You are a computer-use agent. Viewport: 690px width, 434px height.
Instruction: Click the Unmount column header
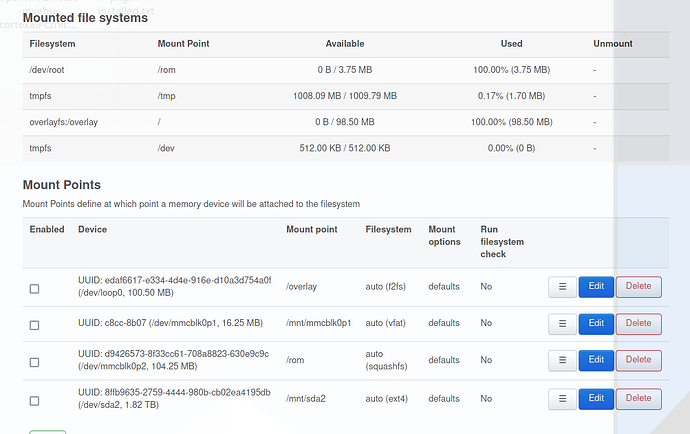(x=613, y=44)
